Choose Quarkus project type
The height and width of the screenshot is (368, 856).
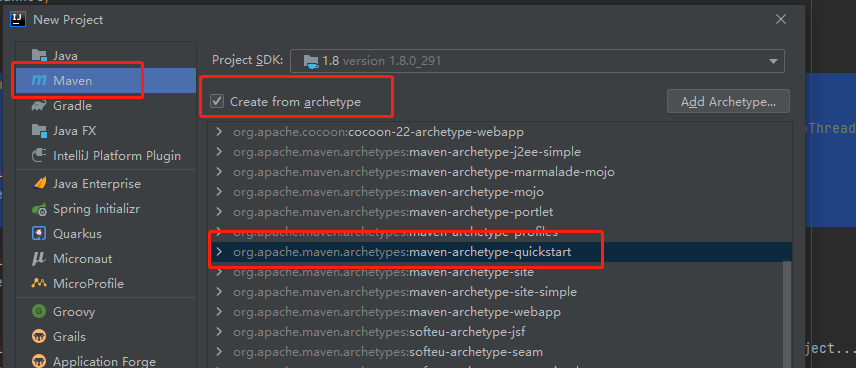[106, 234]
